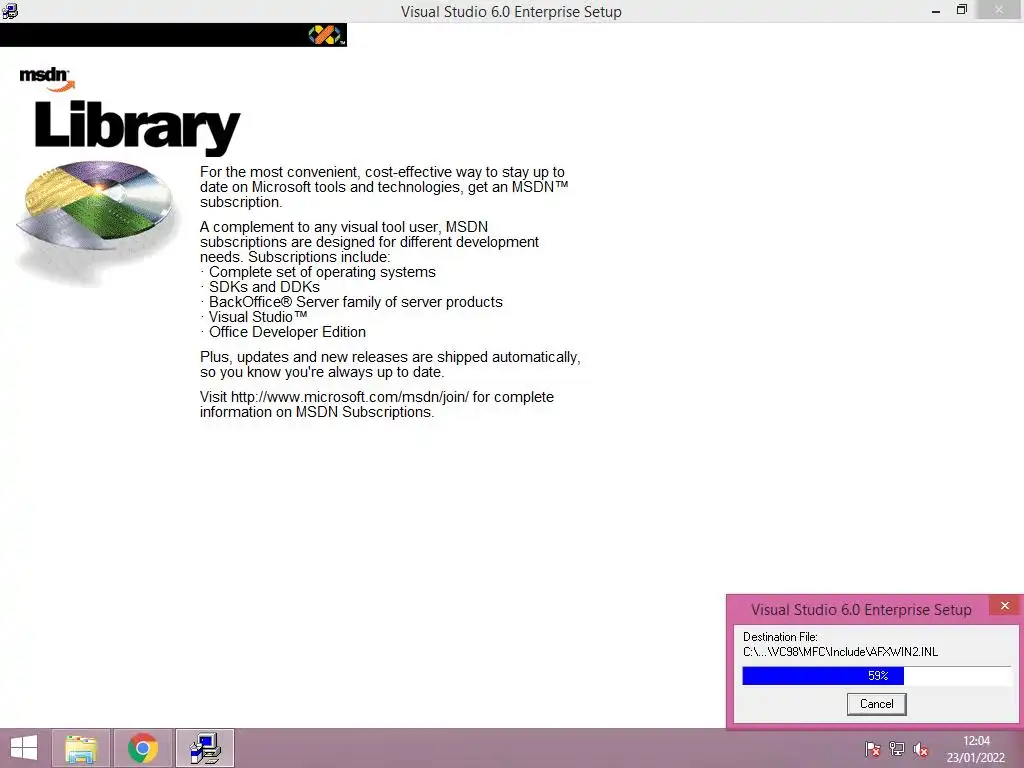Click the BackOffice Server family bullet
The height and width of the screenshot is (768, 1024).
coord(355,302)
